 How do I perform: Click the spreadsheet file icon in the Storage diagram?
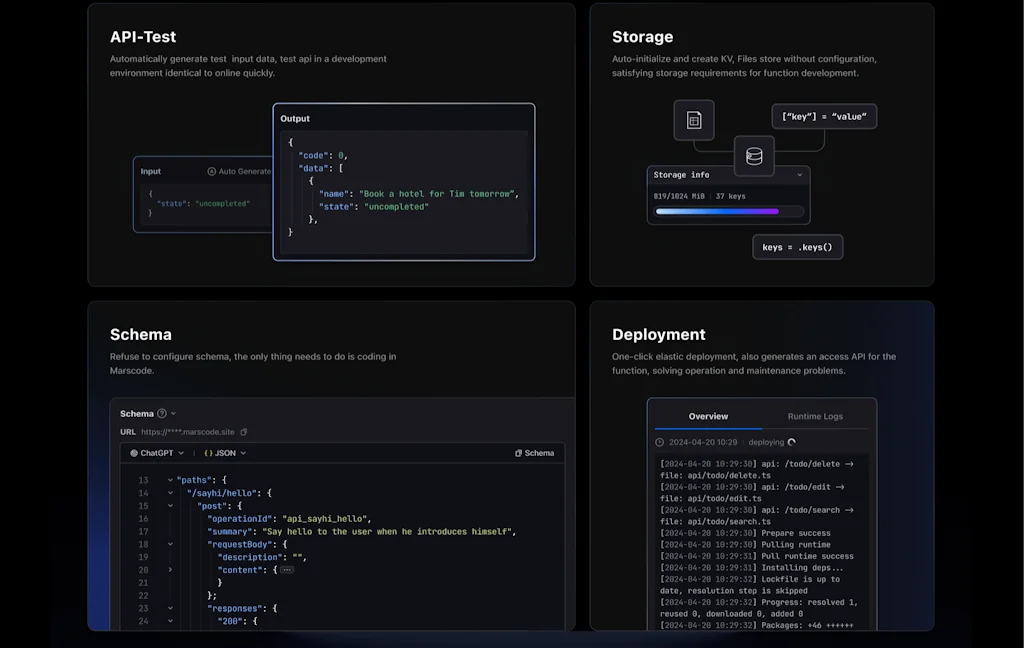click(x=694, y=120)
